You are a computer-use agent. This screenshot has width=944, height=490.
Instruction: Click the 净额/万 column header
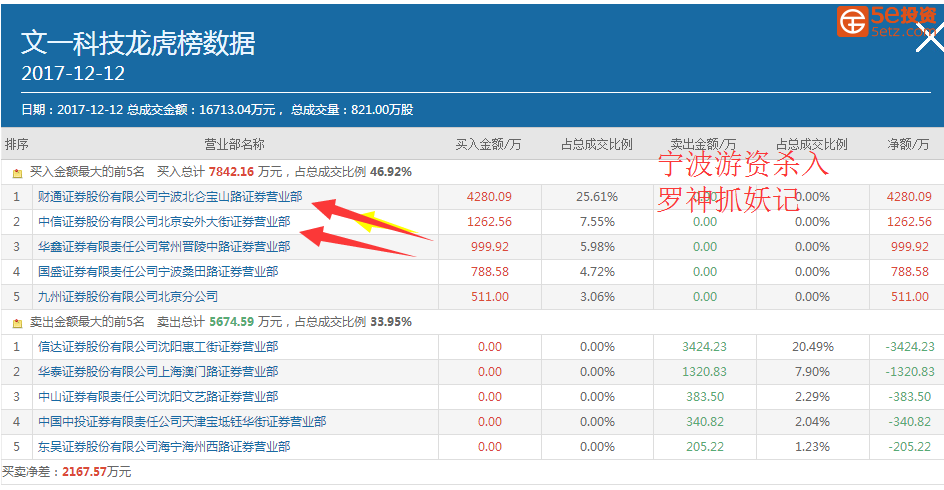point(908,144)
